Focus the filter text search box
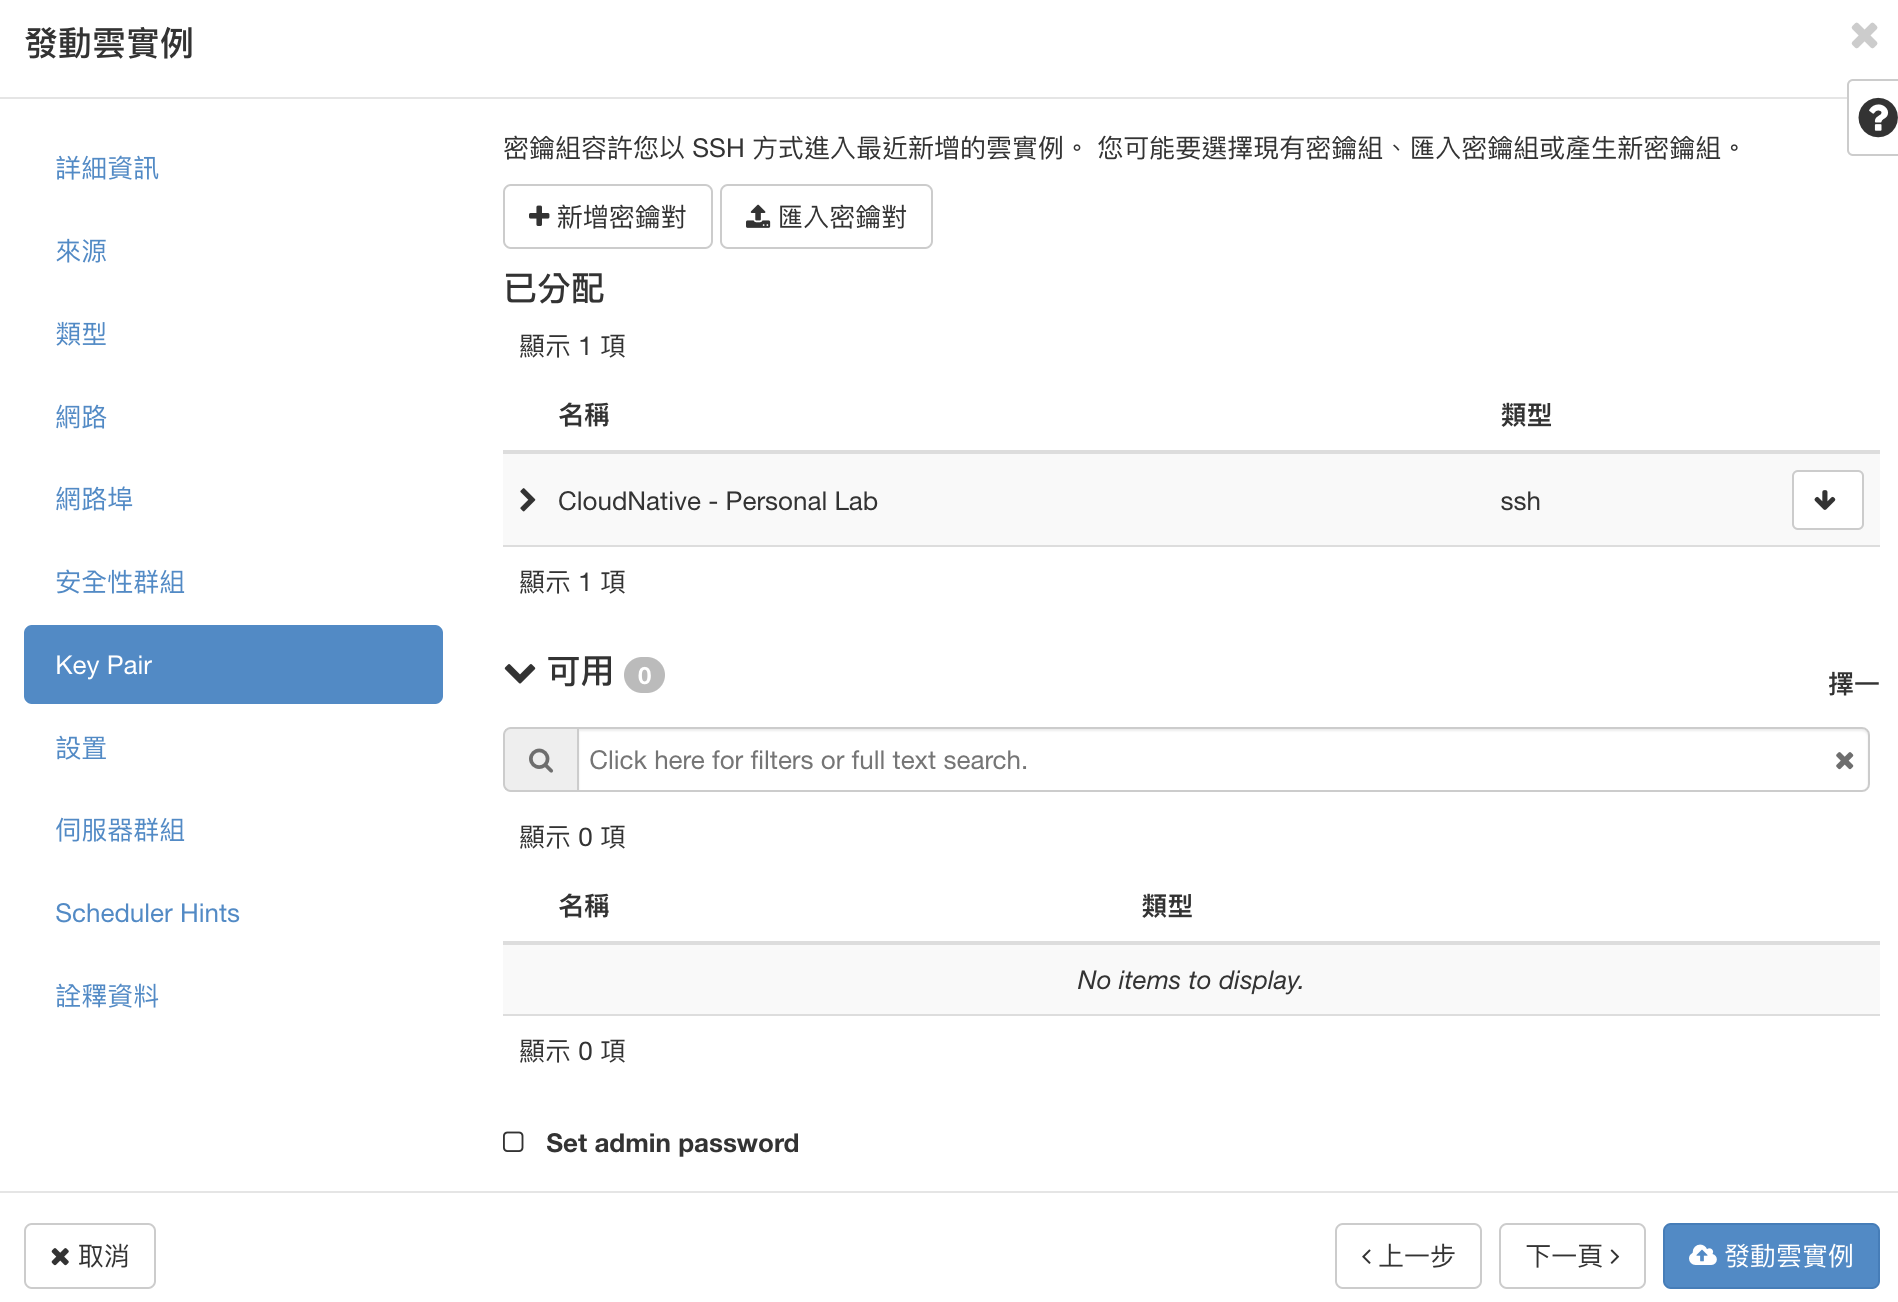The image size is (1898, 1302). pyautogui.click(x=1200, y=760)
